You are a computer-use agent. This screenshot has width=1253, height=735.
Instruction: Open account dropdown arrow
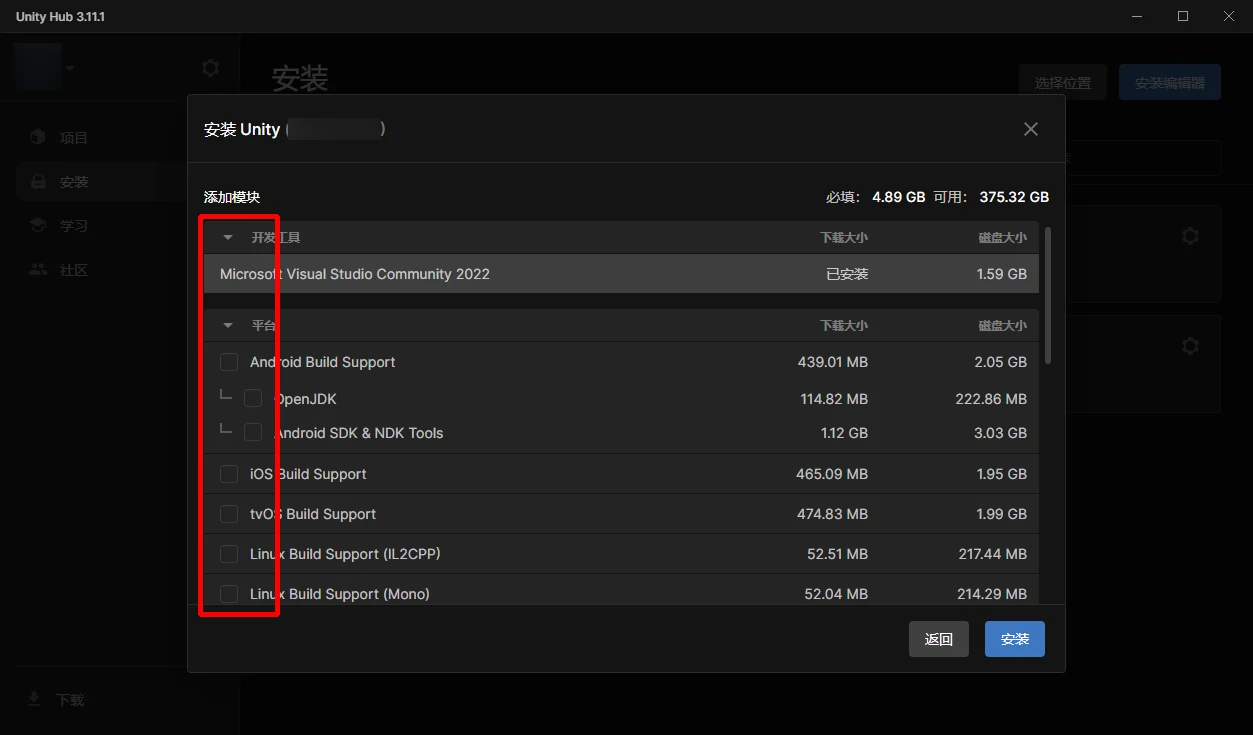(70, 68)
